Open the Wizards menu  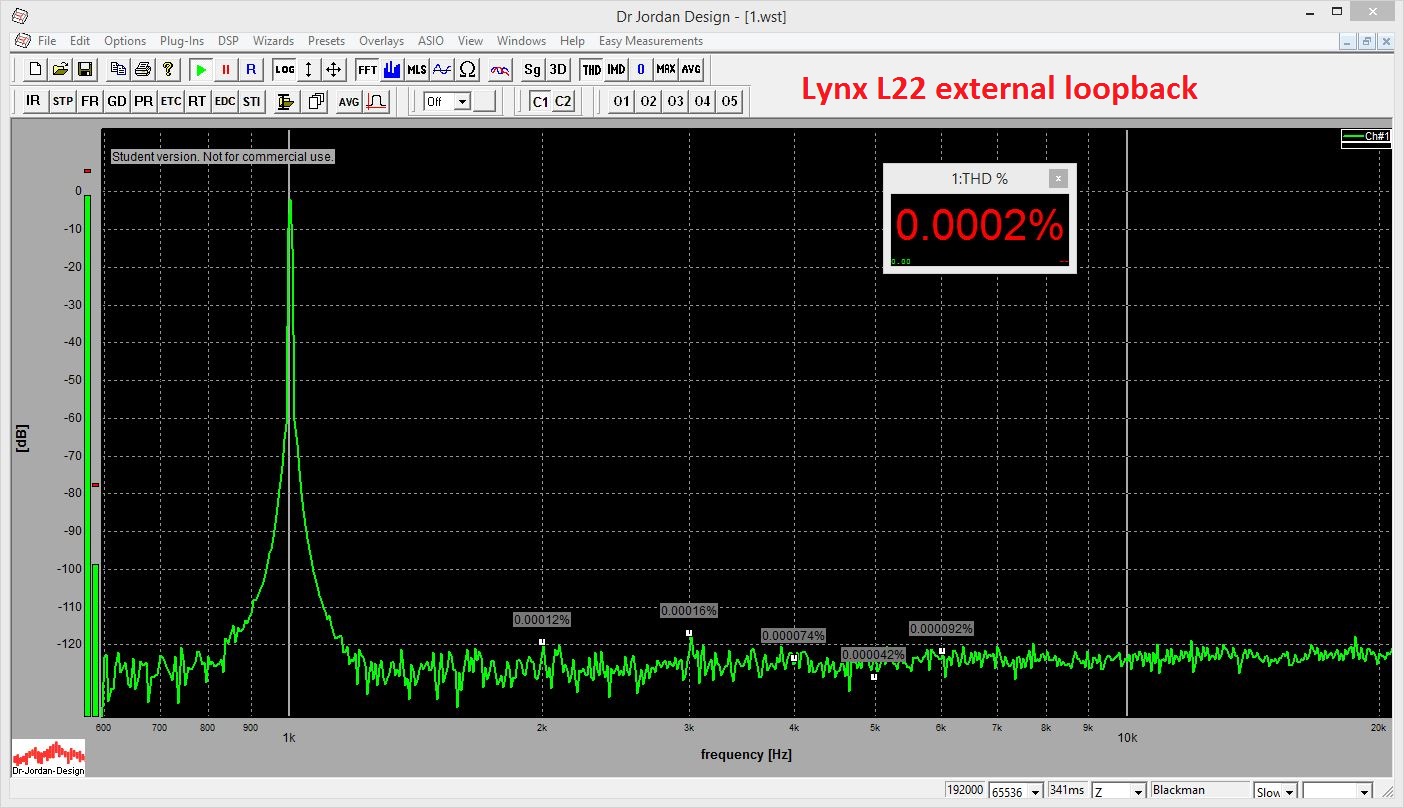[273, 41]
